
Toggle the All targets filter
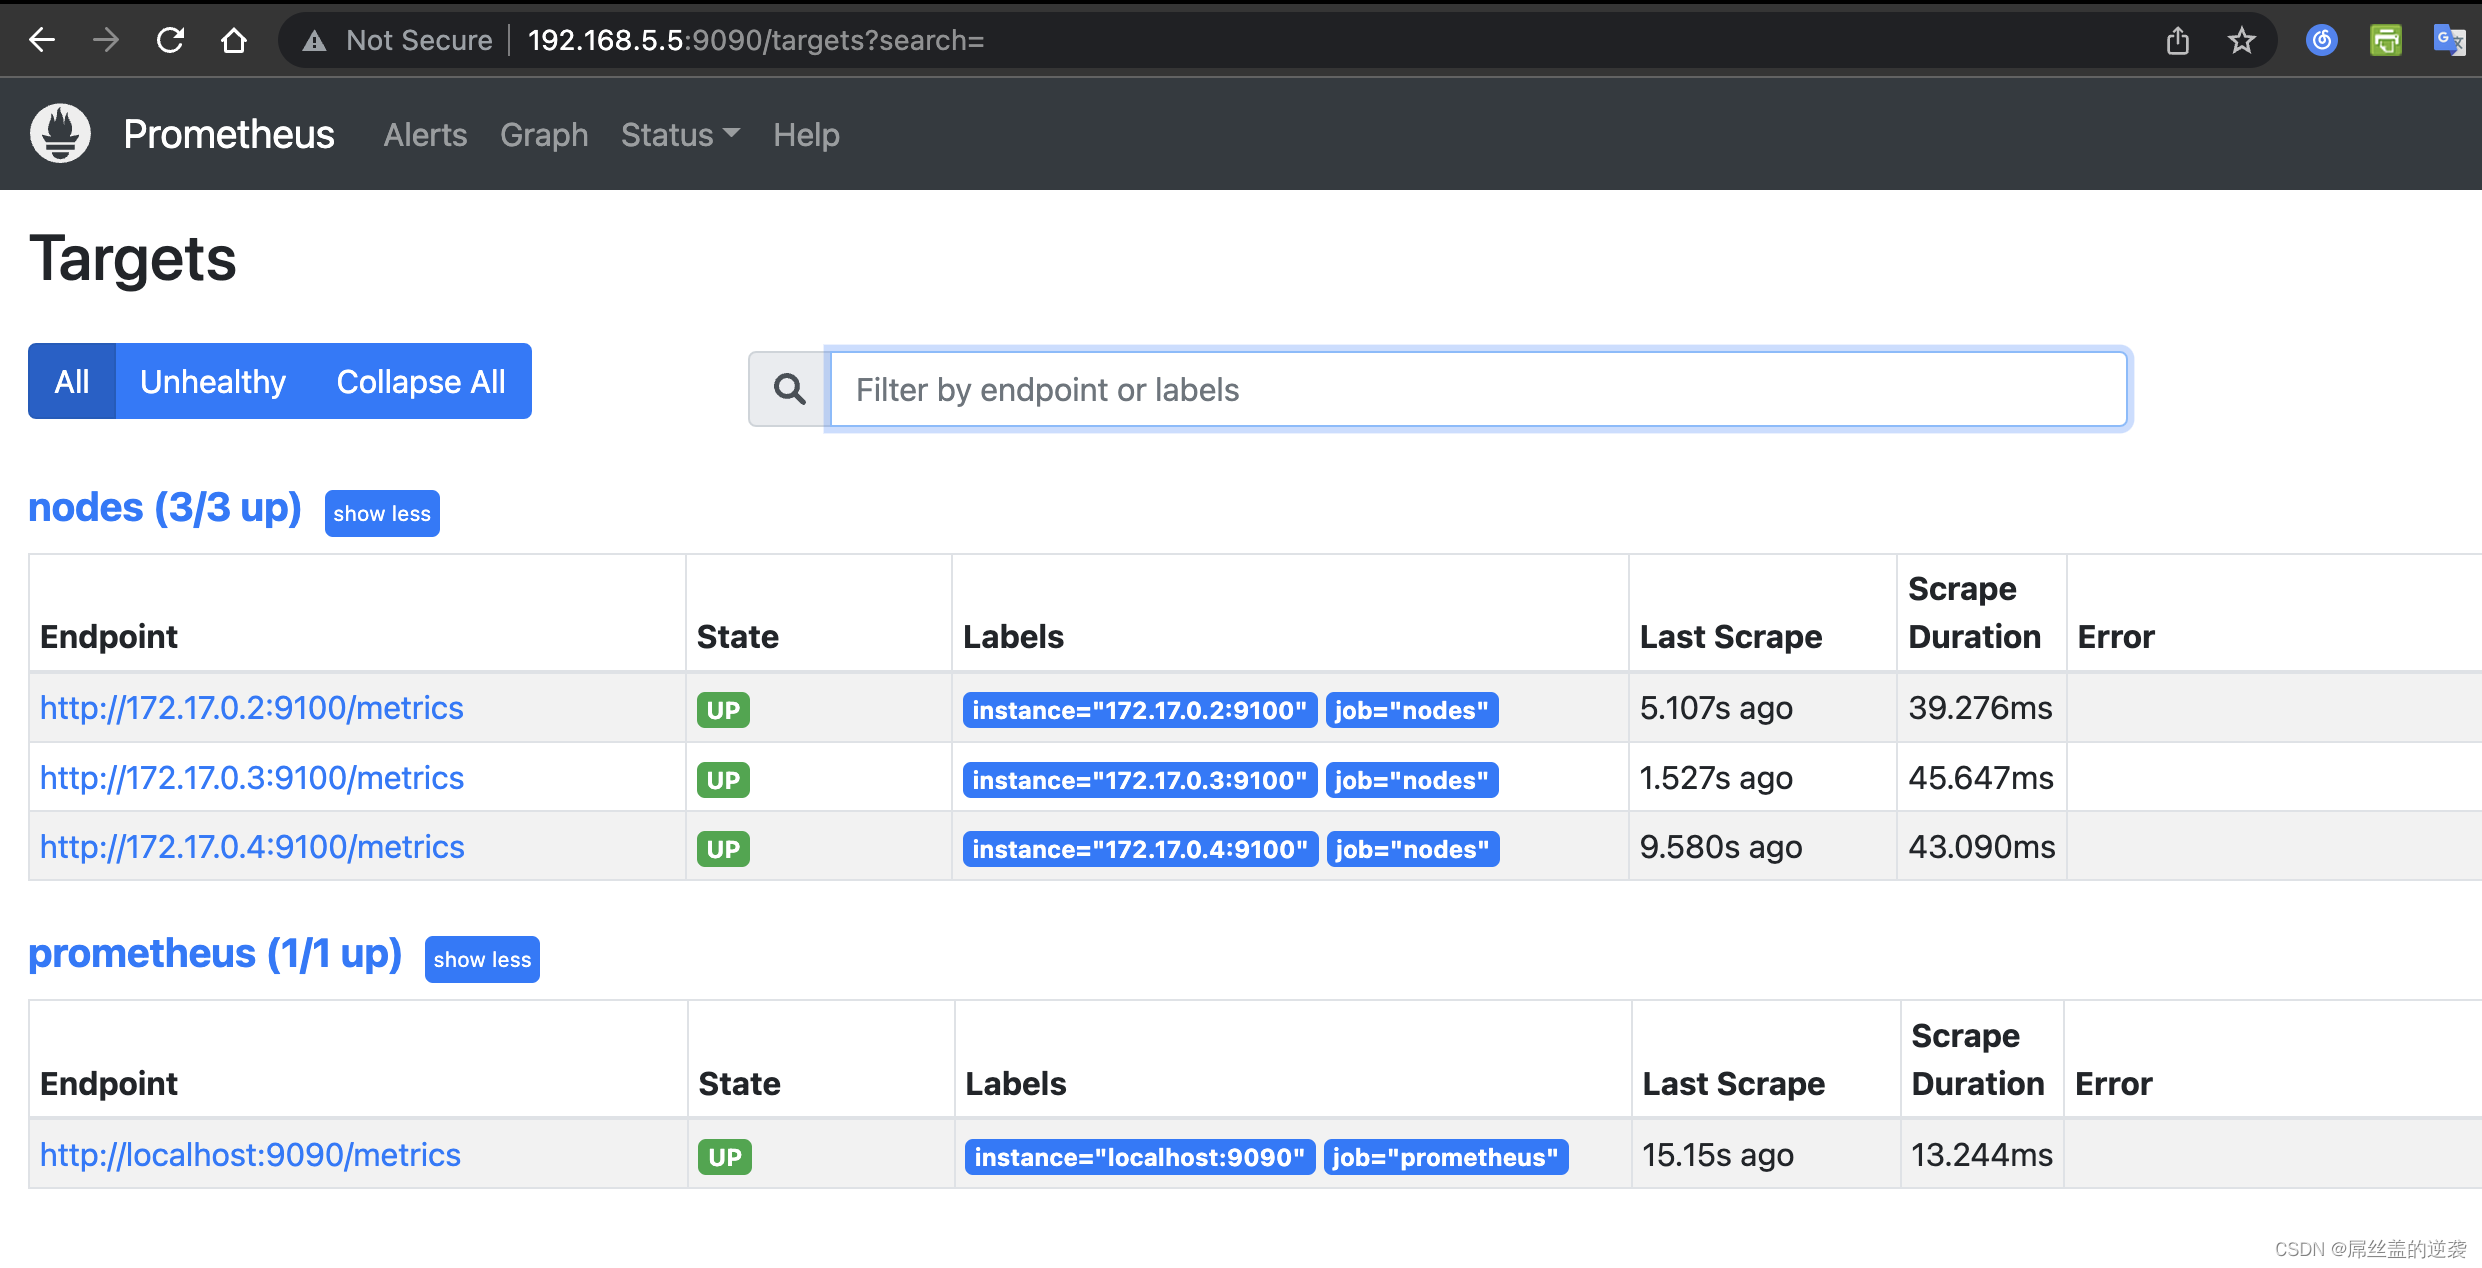pyautogui.click(x=72, y=381)
